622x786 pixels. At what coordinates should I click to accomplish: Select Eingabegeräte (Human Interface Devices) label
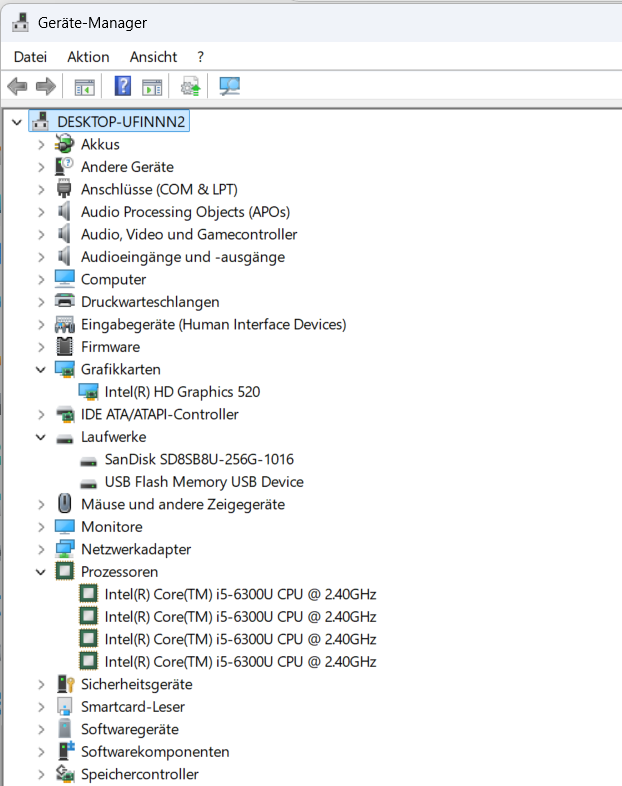(214, 325)
